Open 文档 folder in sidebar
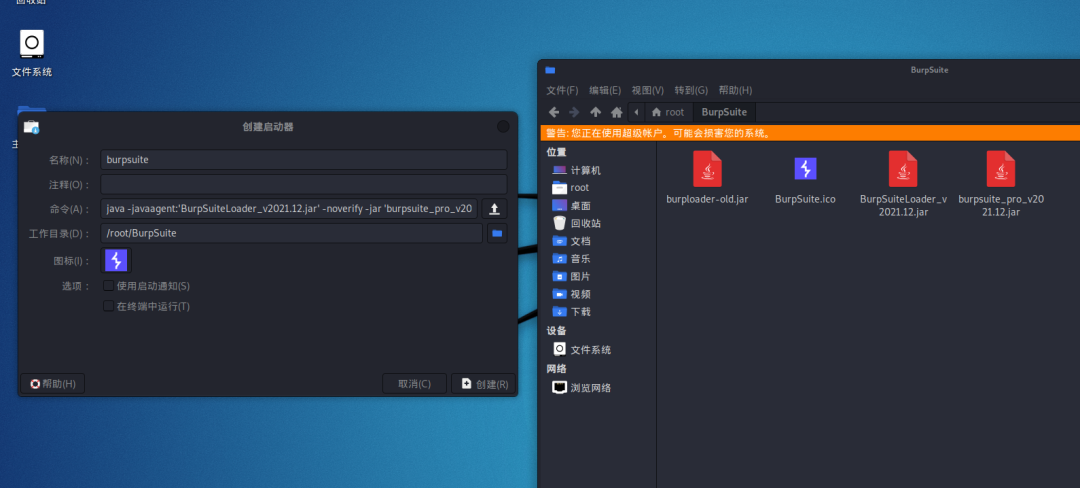 pyautogui.click(x=572, y=242)
